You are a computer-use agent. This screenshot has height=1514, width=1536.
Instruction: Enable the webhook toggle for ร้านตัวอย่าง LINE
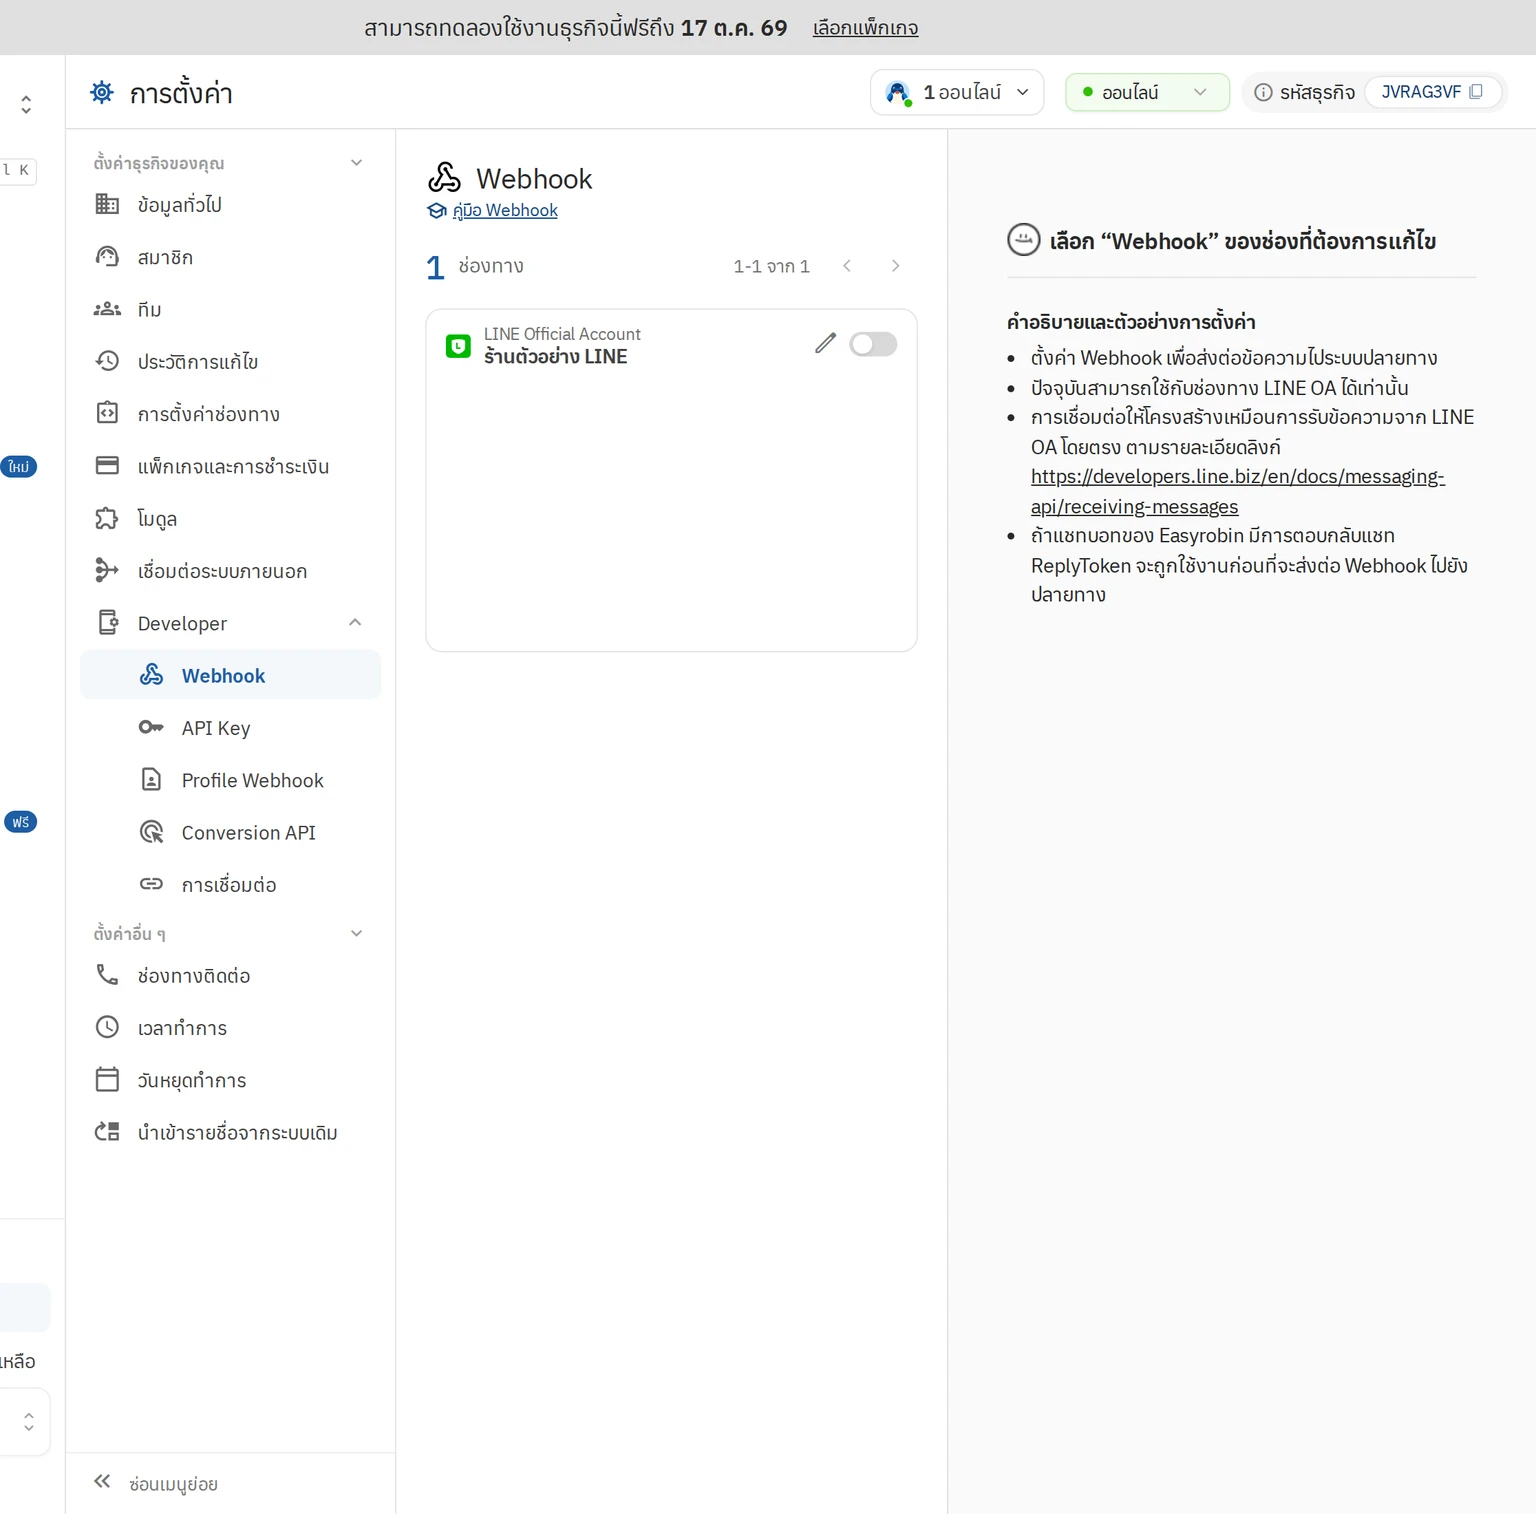pos(873,344)
